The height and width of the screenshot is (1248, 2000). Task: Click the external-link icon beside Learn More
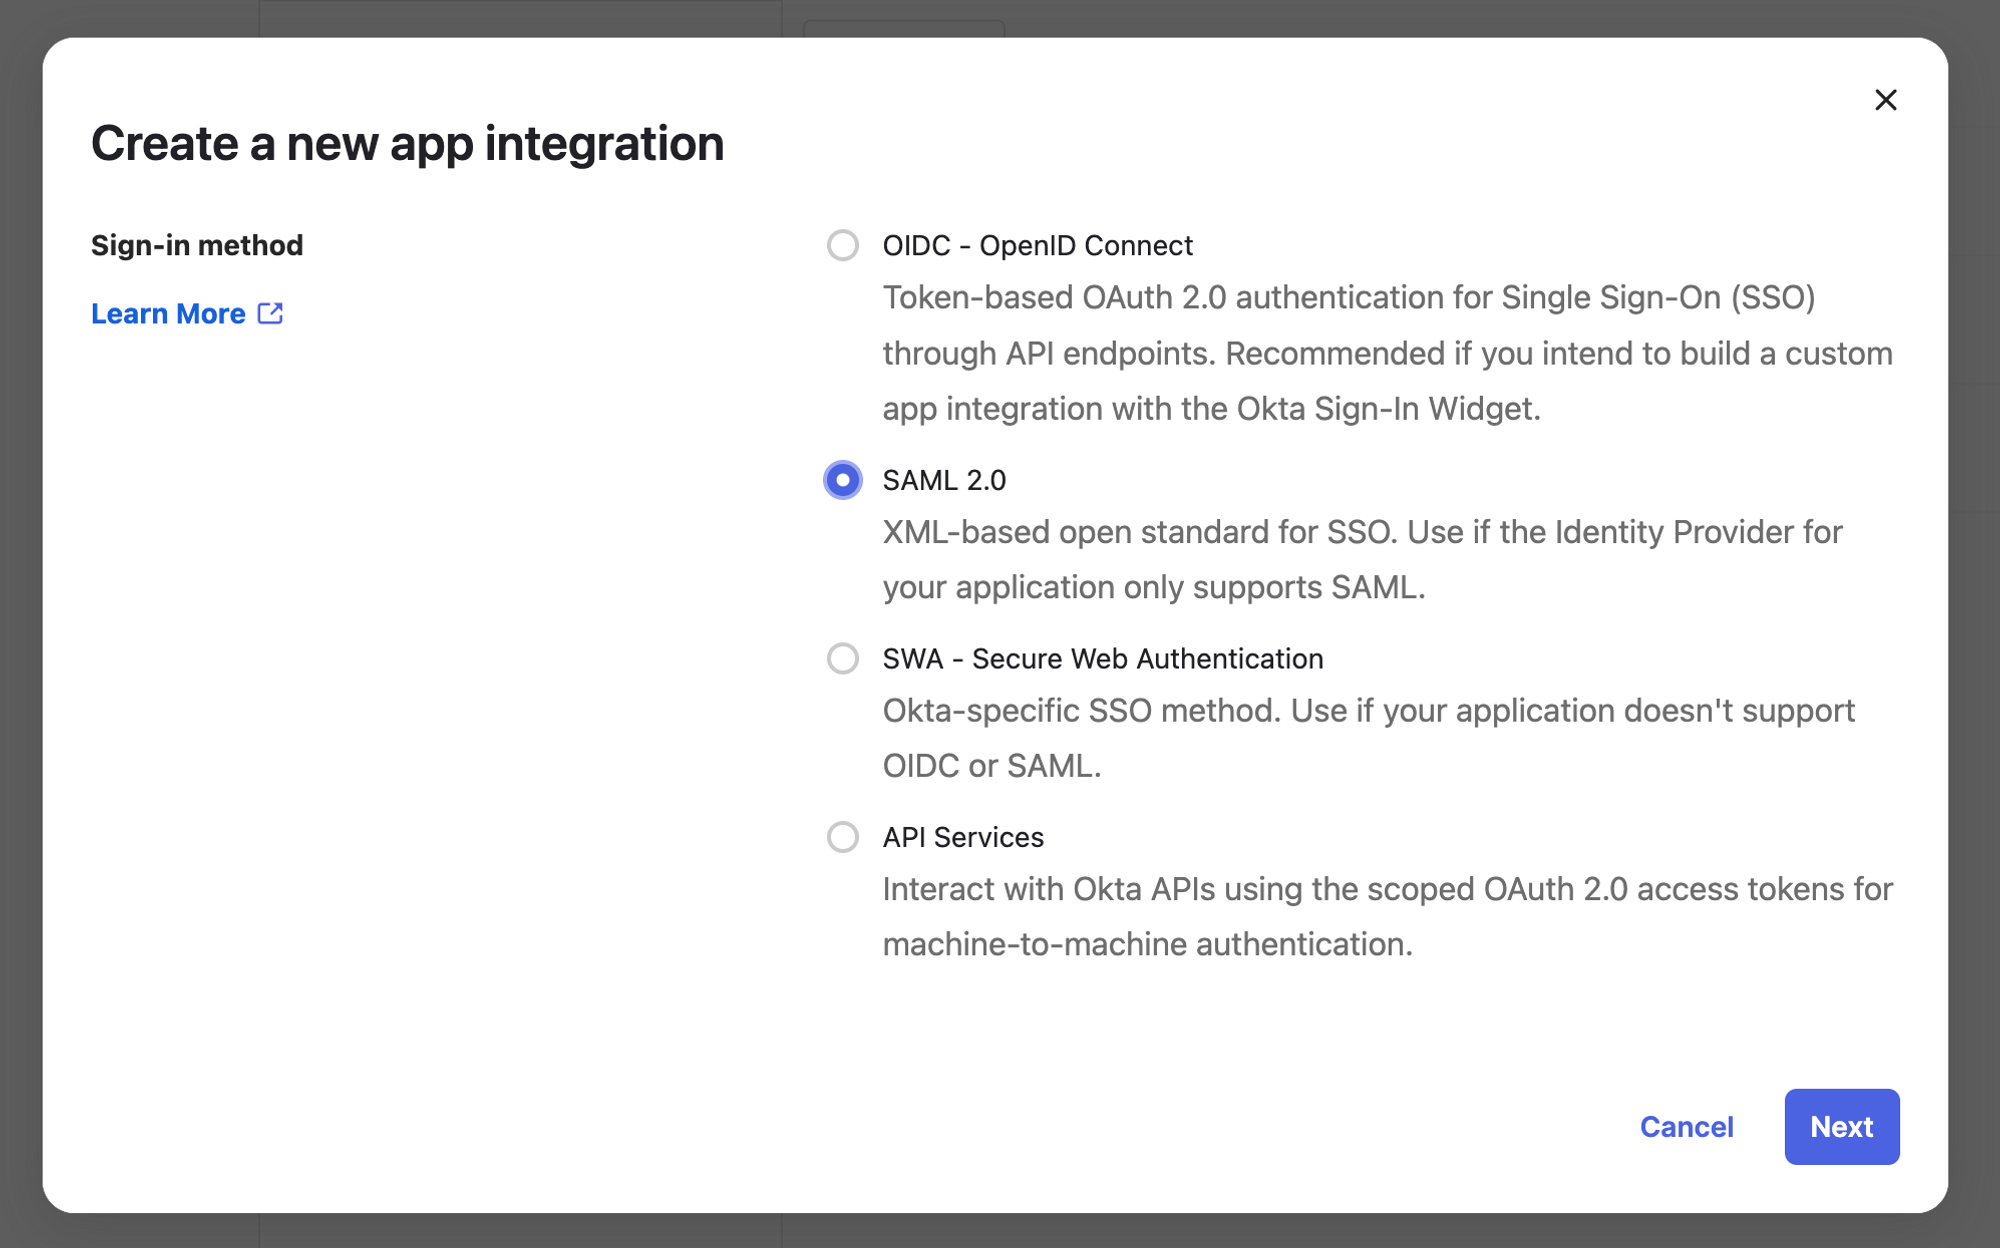(x=270, y=313)
